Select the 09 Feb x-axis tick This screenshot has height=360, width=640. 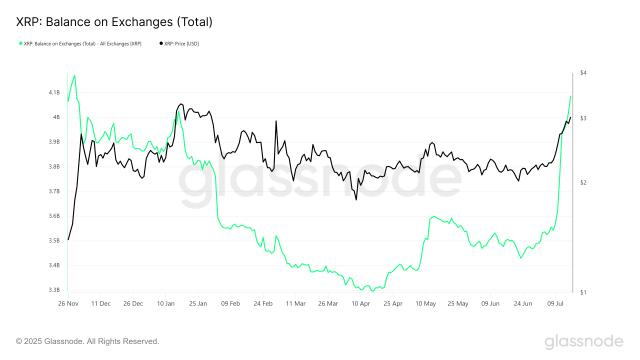tap(231, 304)
